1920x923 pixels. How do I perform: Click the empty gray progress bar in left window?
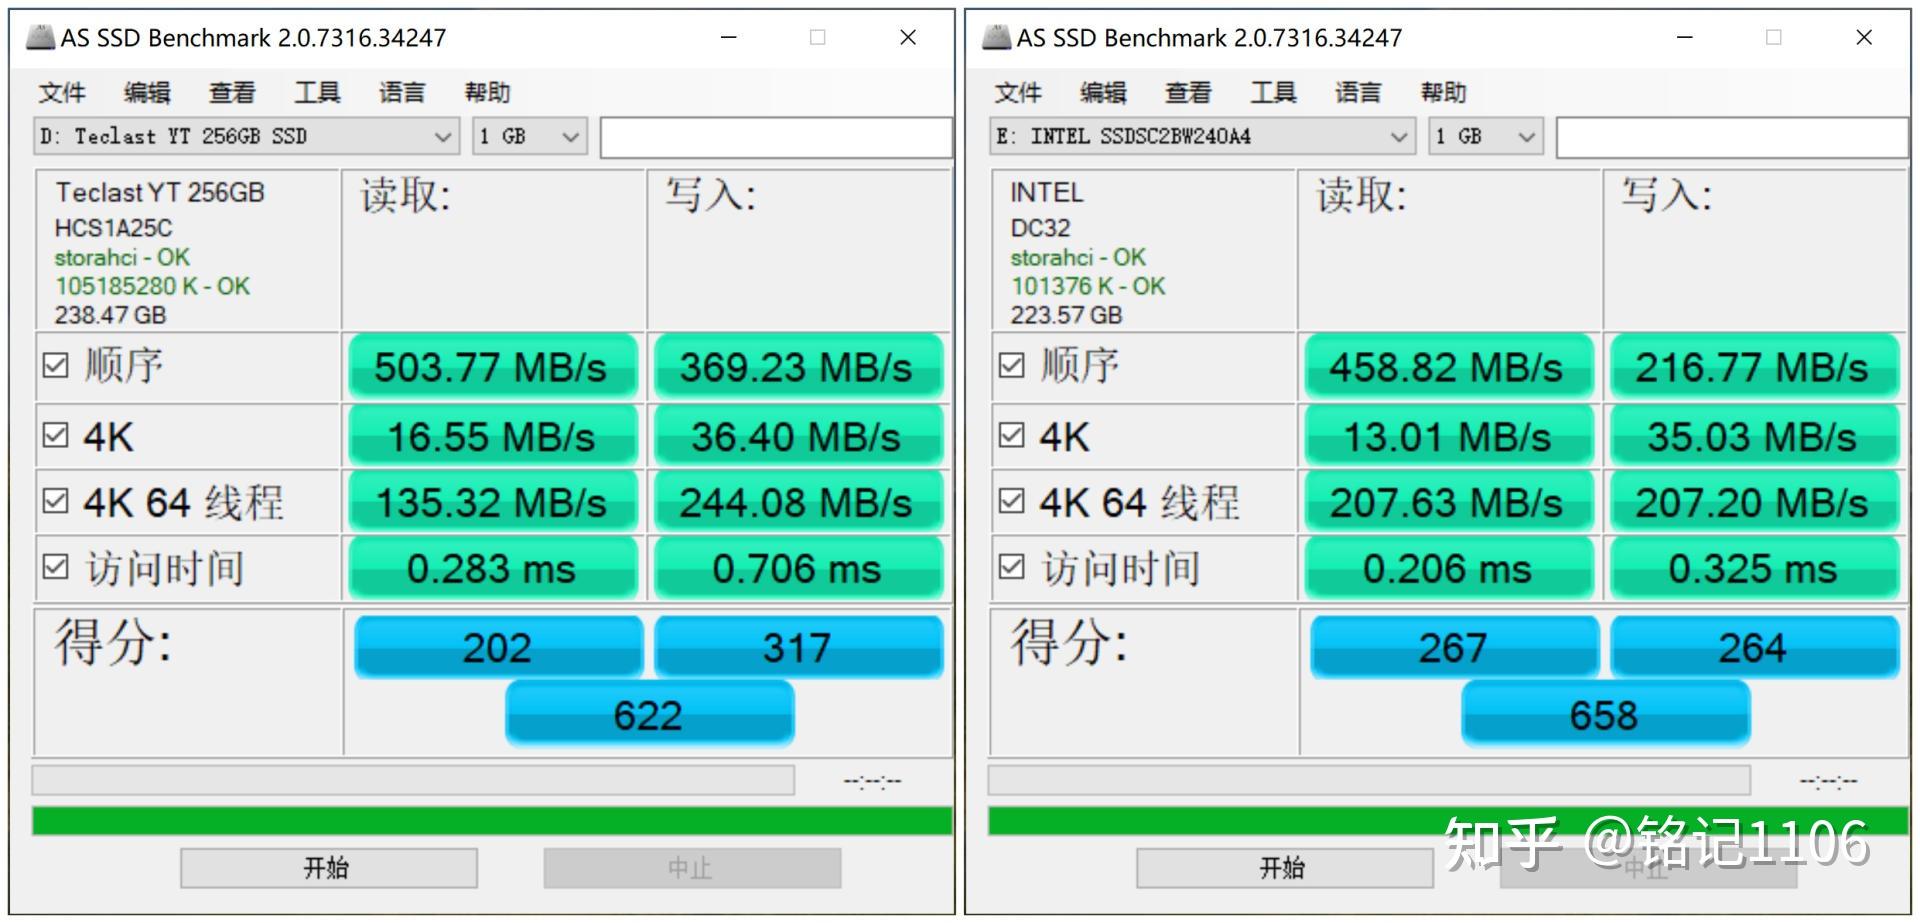[x=413, y=780]
